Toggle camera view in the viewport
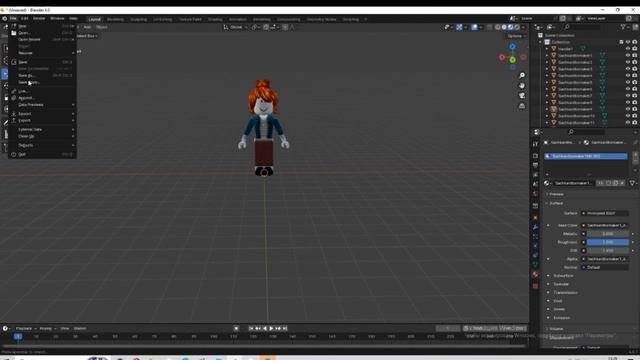The width and height of the screenshot is (640, 360). pyautogui.click(x=522, y=96)
